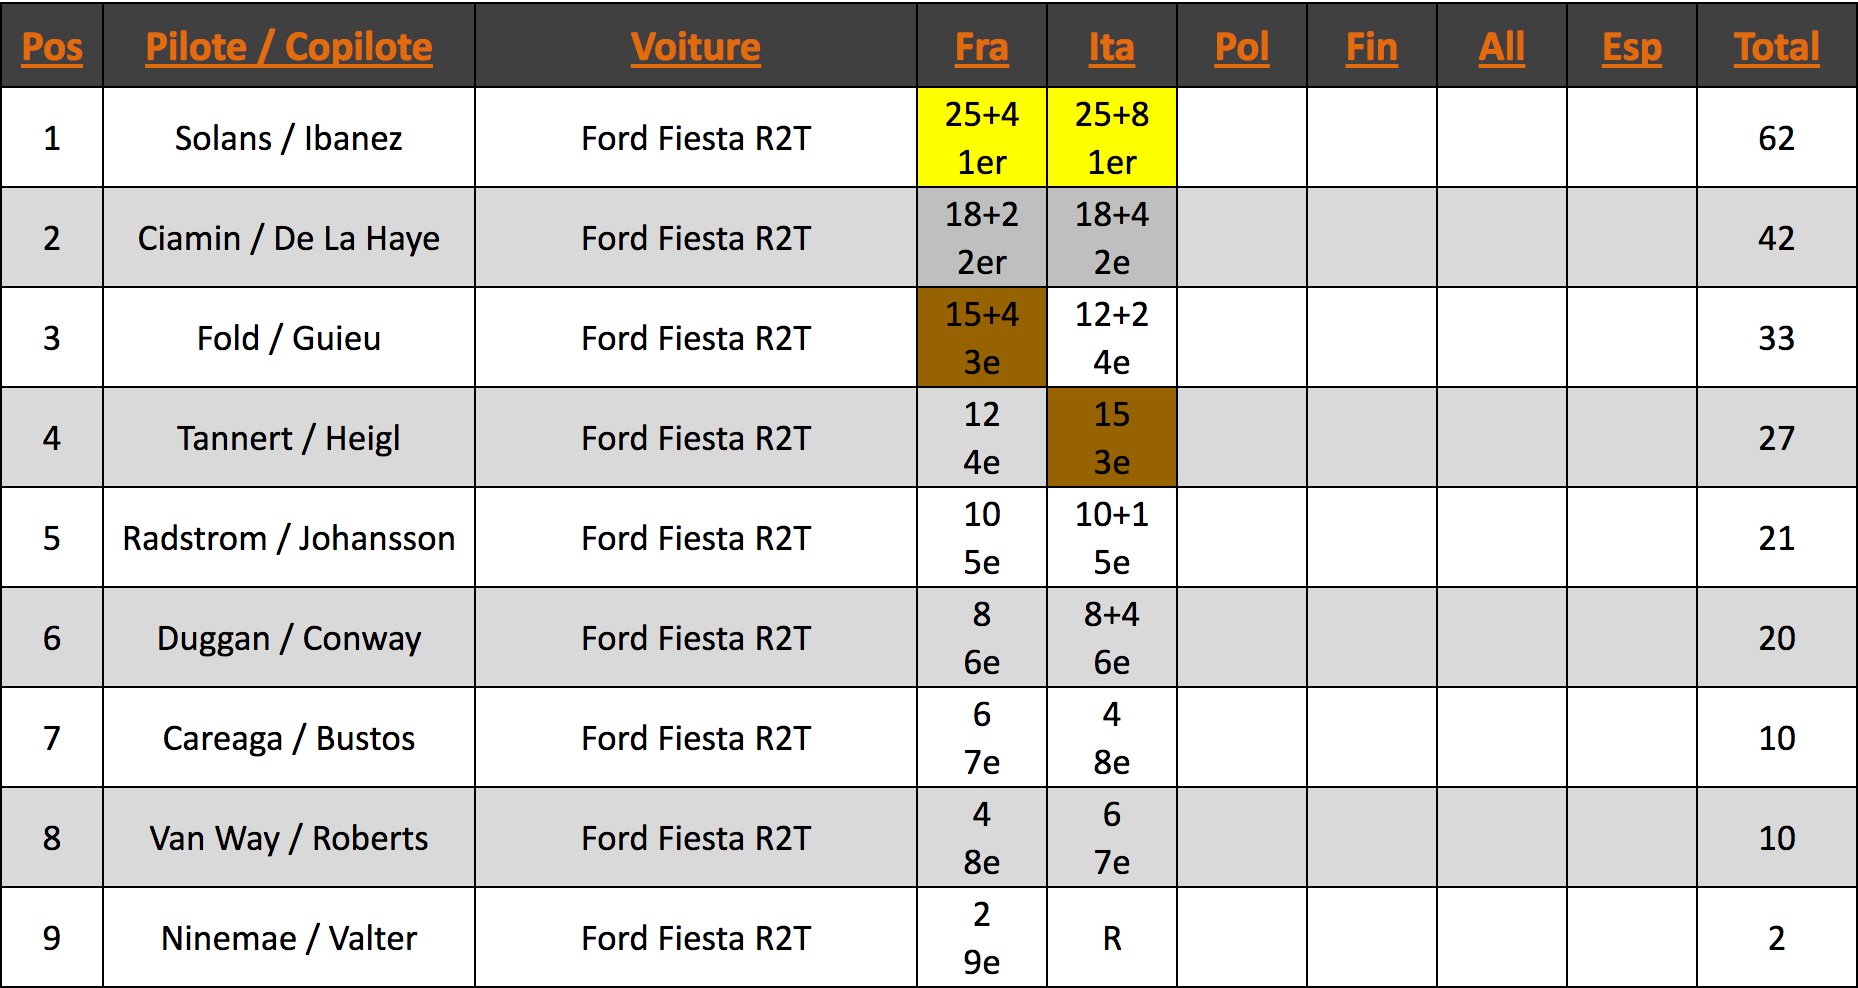Select the Fra rally column header

[982, 47]
